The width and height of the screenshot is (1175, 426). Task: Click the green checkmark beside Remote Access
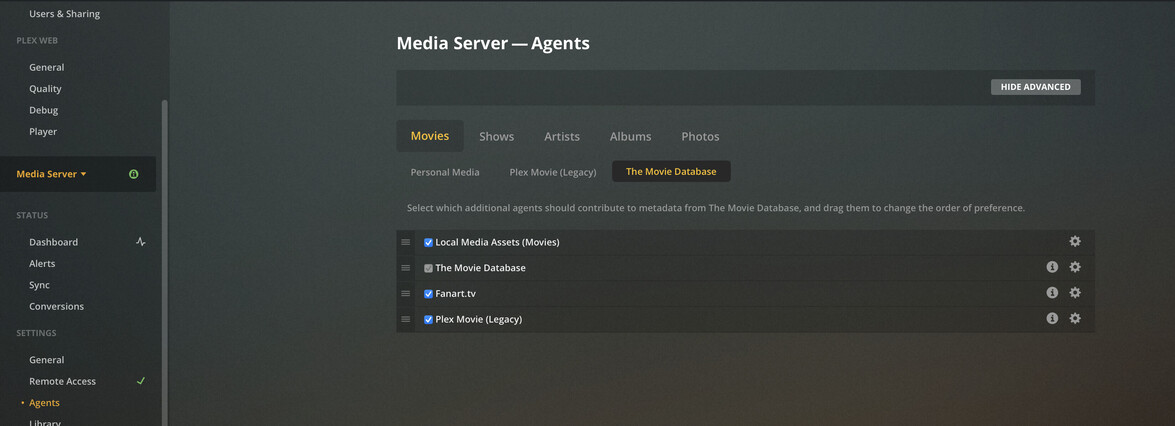140,381
